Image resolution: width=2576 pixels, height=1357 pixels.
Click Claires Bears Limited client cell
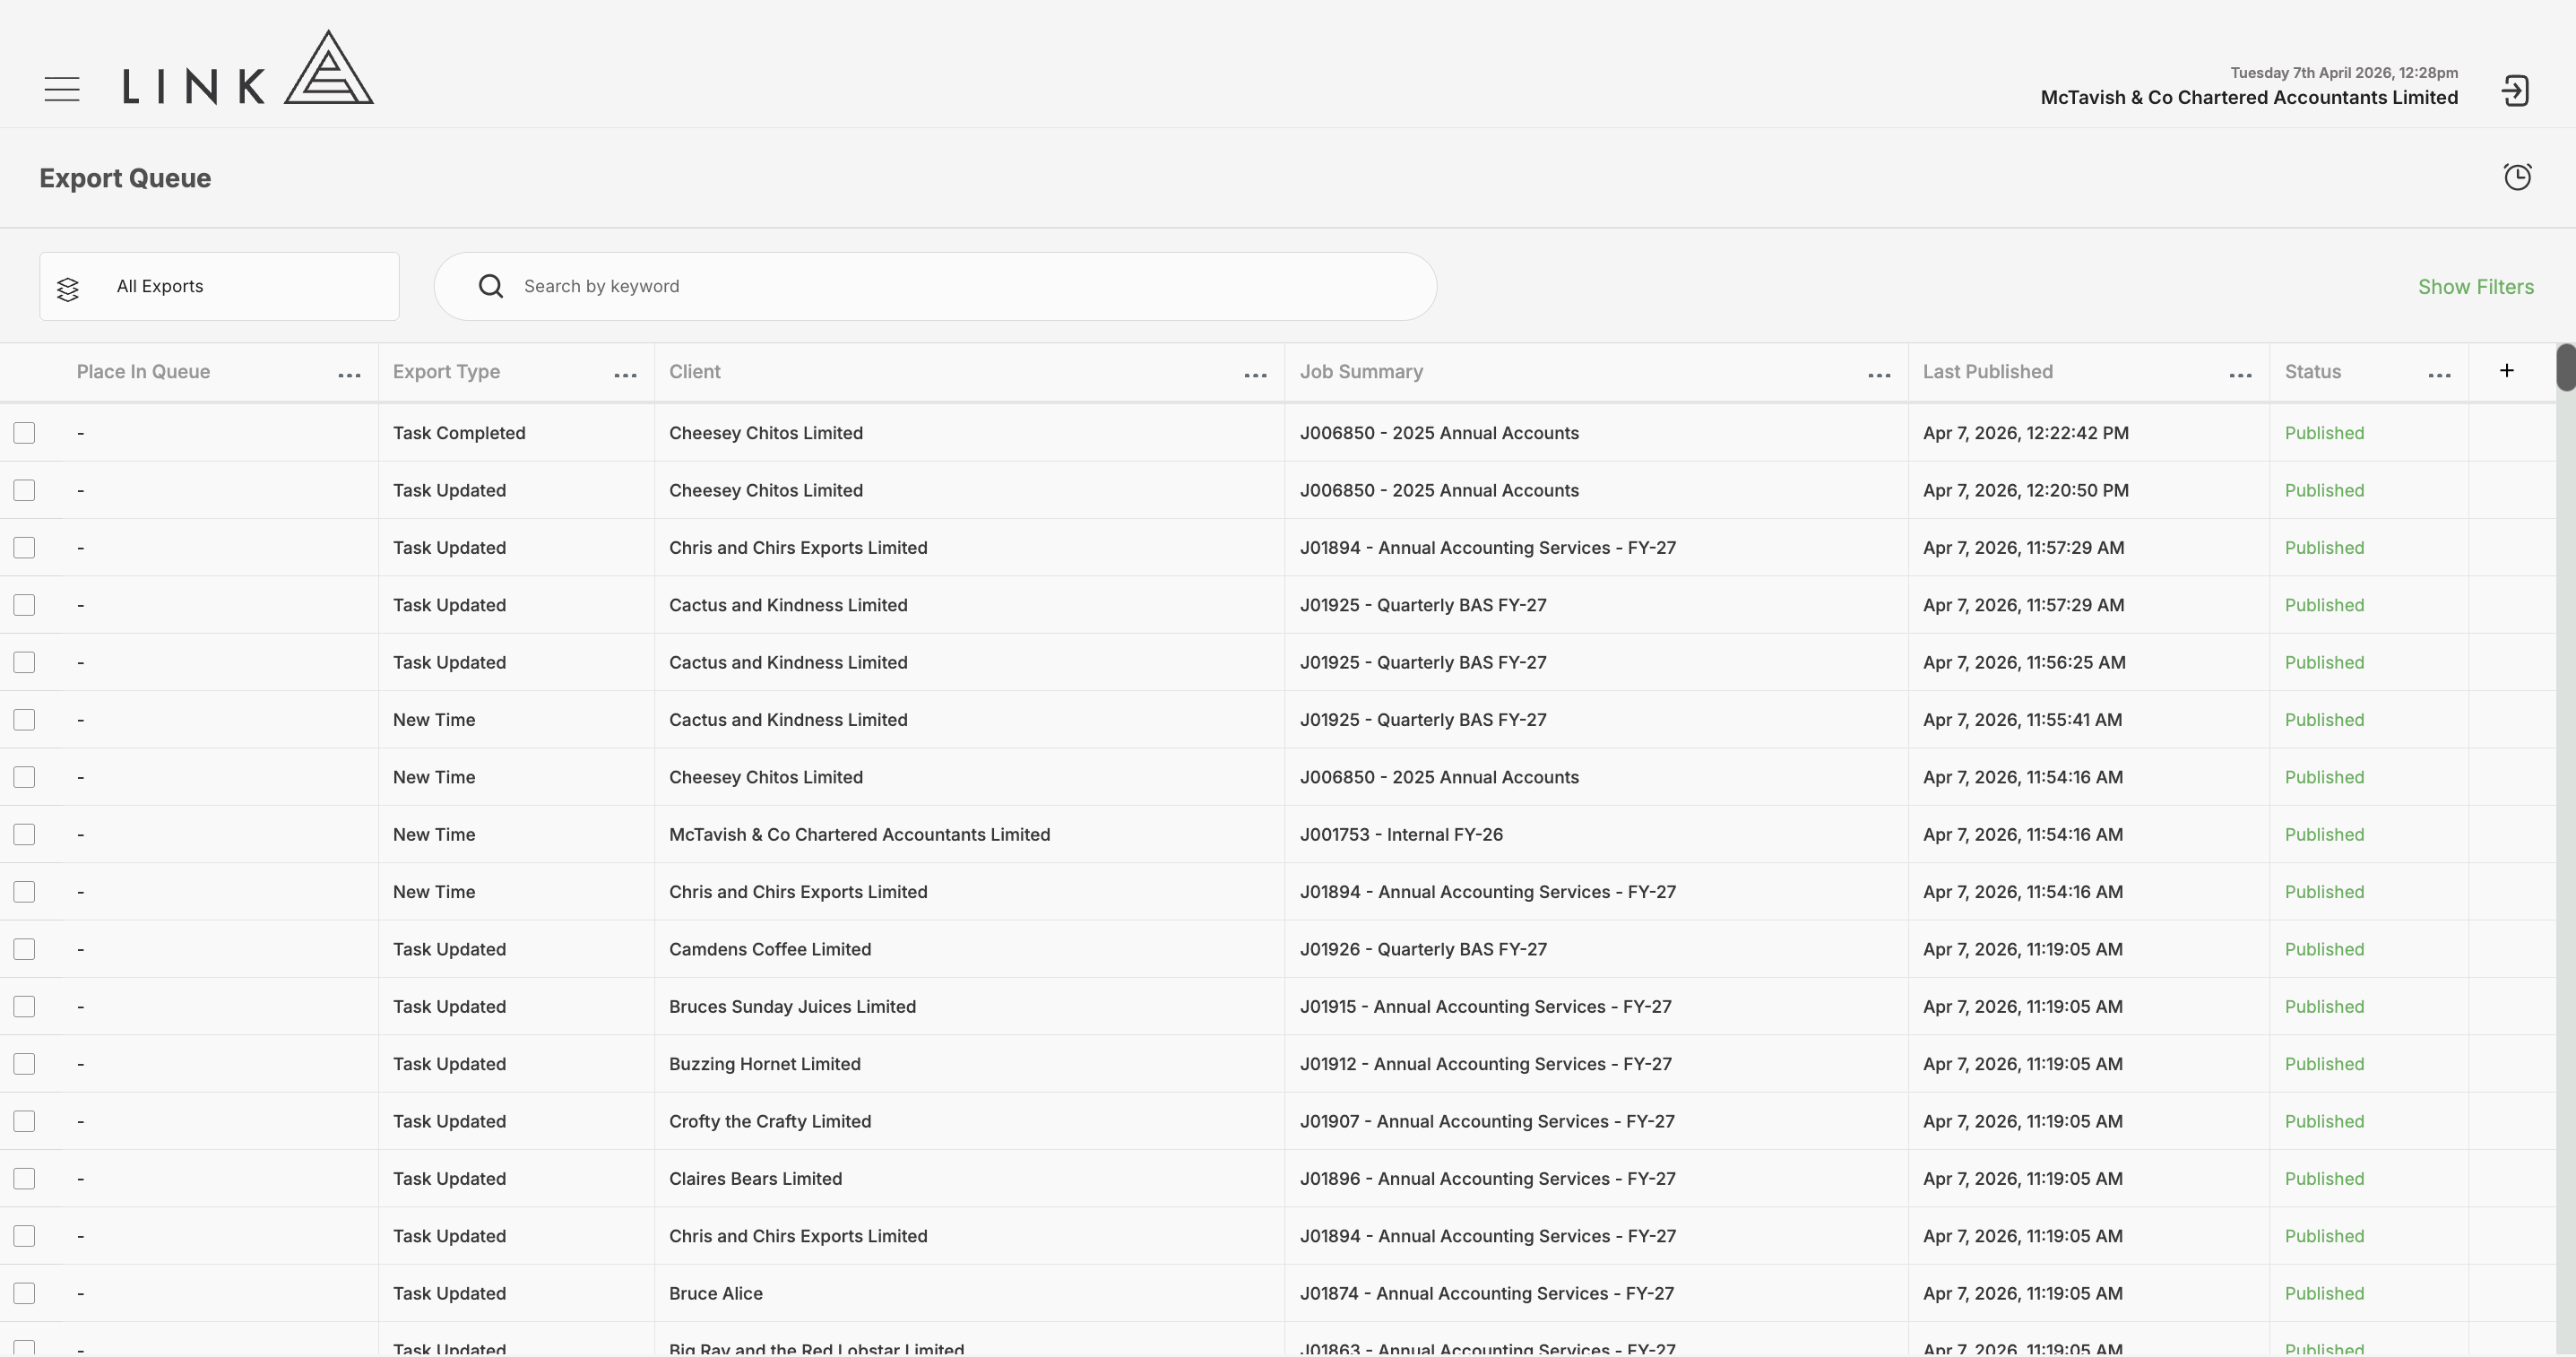click(755, 1178)
